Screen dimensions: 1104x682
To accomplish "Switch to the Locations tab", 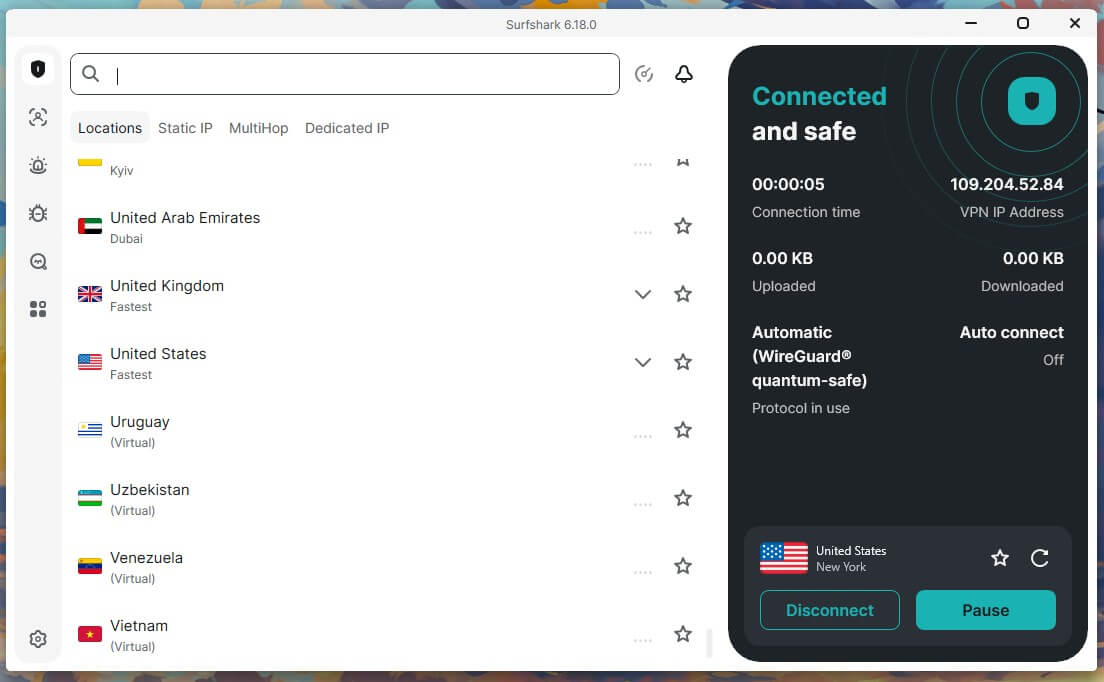I will [x=110, y=128].
